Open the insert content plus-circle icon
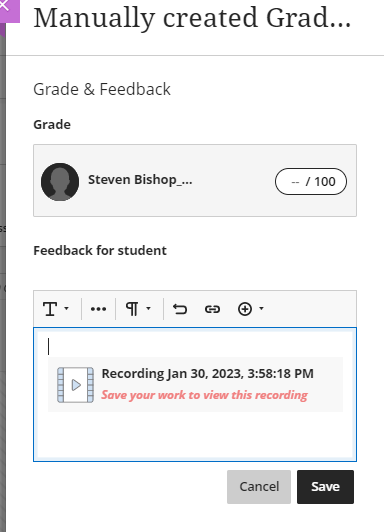This screenshot has width=384, height=532. (245, 309)
